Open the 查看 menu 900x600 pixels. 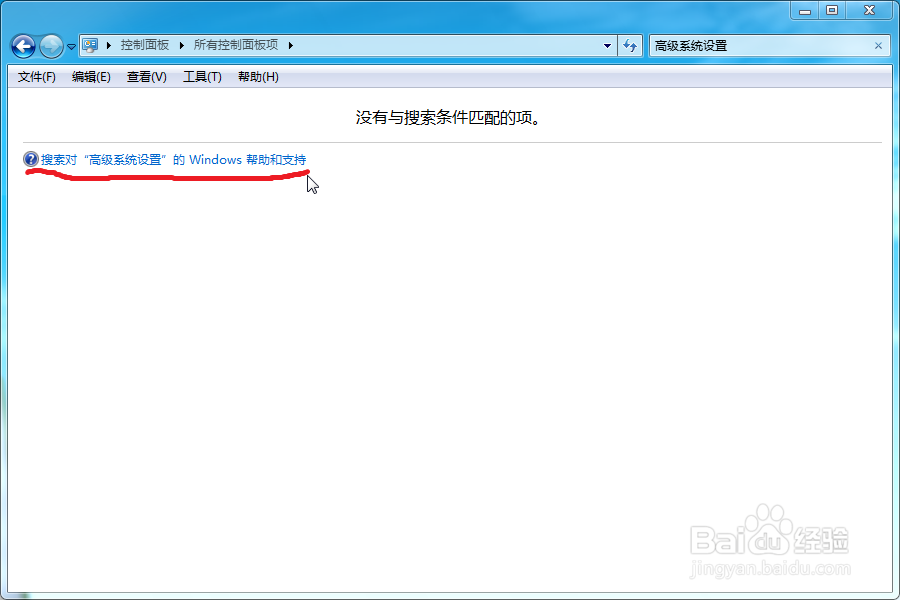click(x=144, y=76)
